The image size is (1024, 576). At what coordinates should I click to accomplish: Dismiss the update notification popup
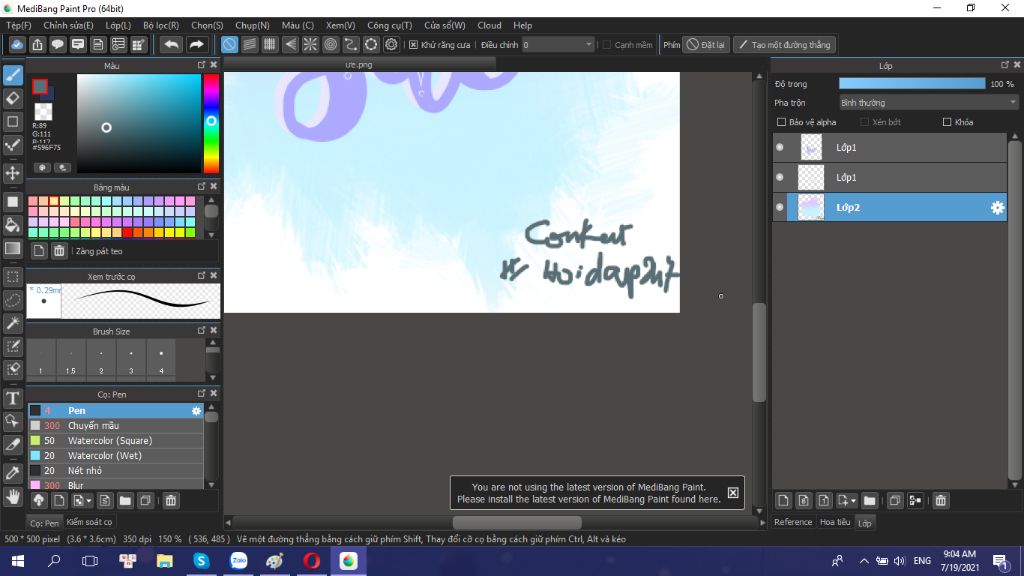pyautogui.click(x=733, y=493)
